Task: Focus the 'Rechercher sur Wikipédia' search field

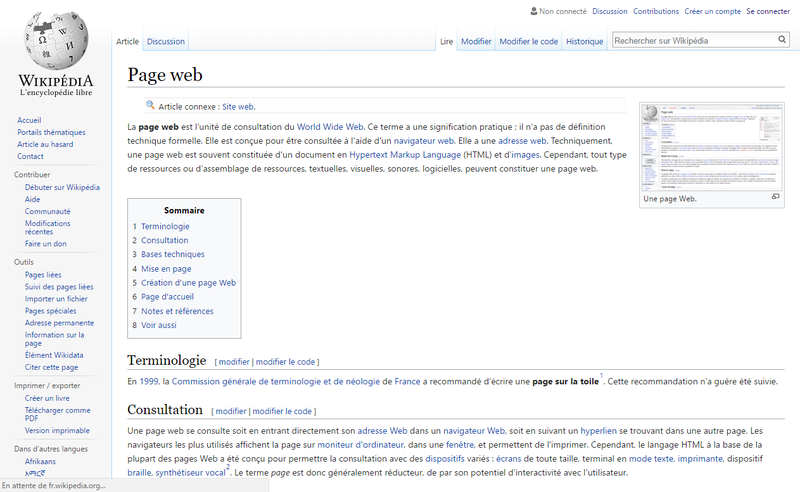Action: [x=694, y=40]
